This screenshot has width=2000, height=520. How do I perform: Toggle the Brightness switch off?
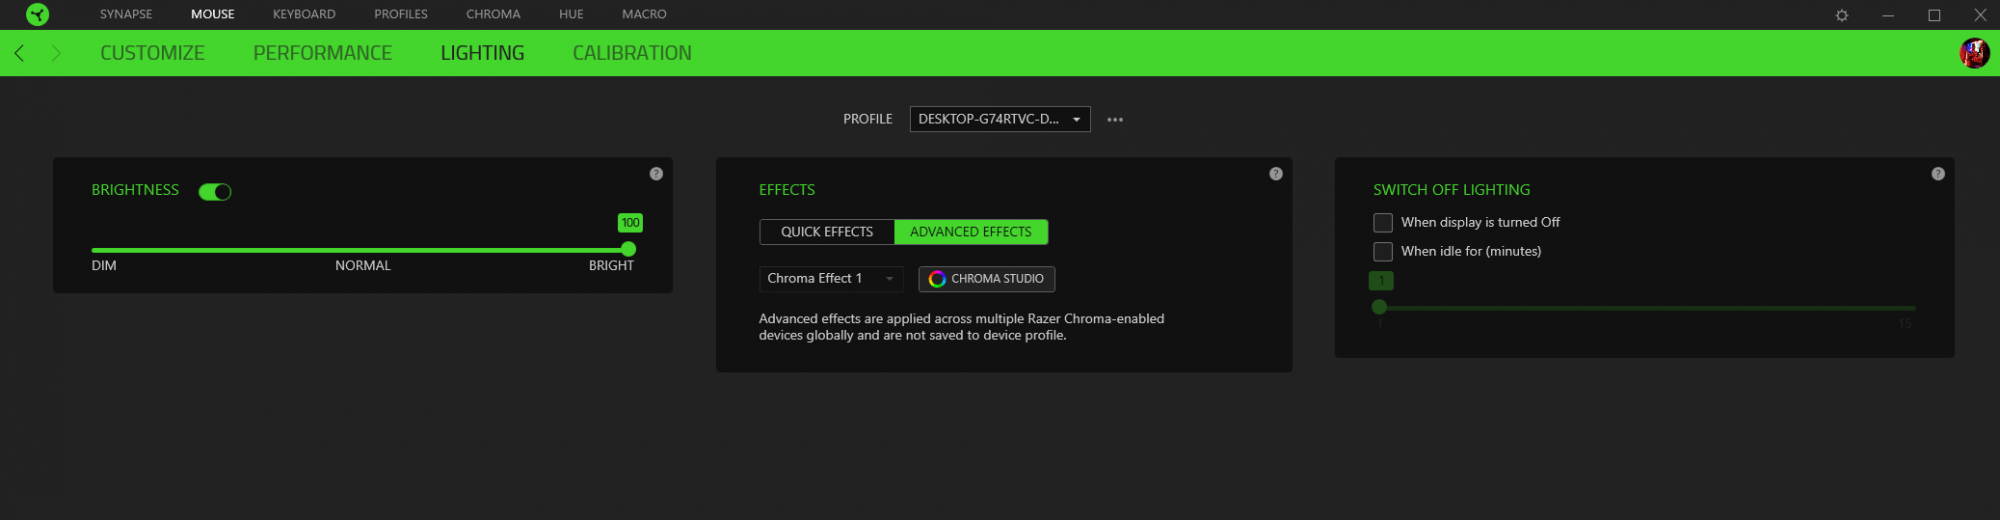(x=215, y=192)
